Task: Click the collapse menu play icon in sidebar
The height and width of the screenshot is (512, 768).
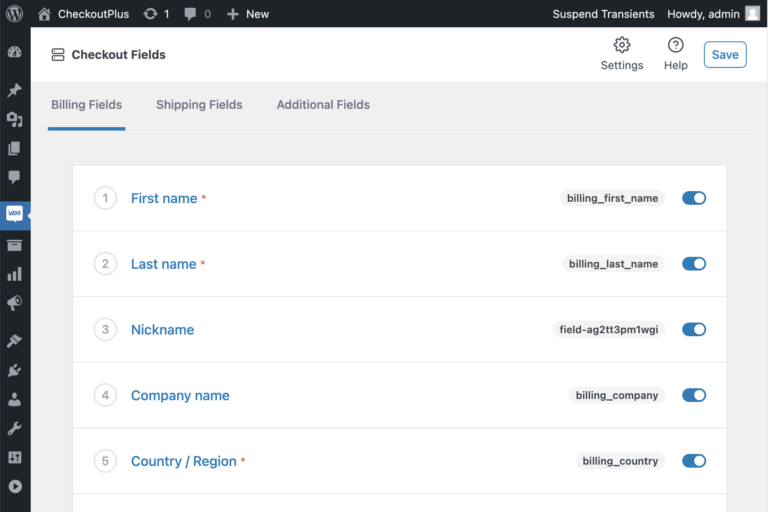Action: [15, 486]
